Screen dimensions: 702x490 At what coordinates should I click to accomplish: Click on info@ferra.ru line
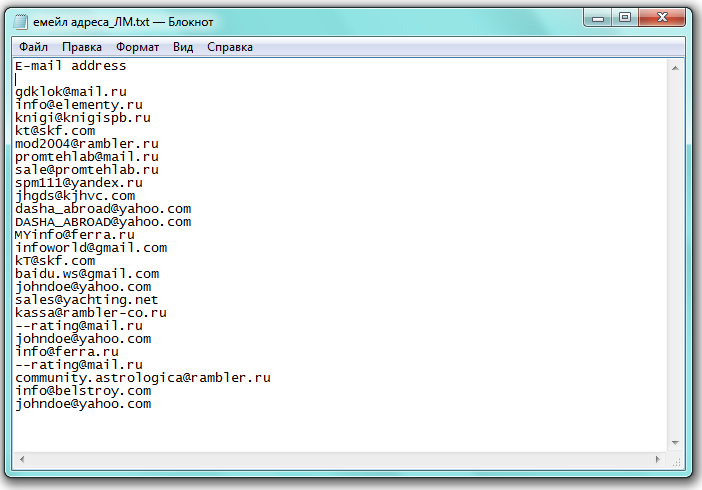pos(67,352)
